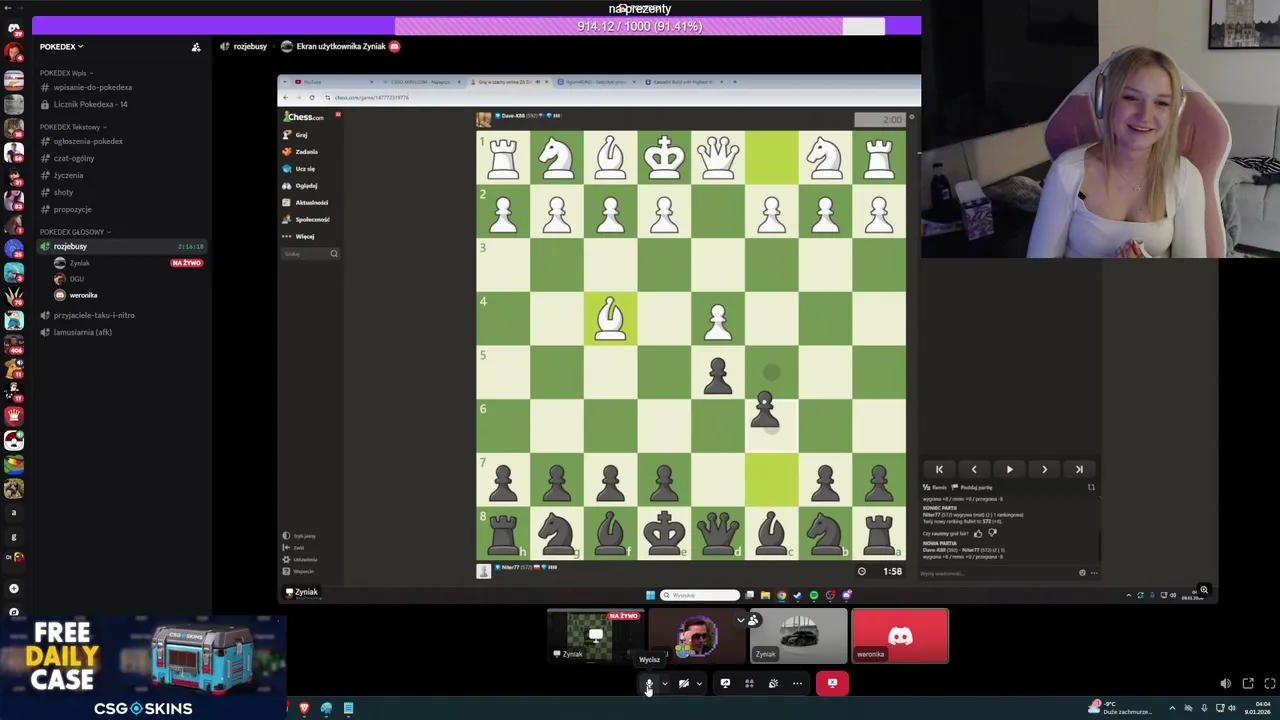Open more options ellipsis in call controls
Image resolution: width=1280 pixels, height=720 pixels.
[797, 683]
